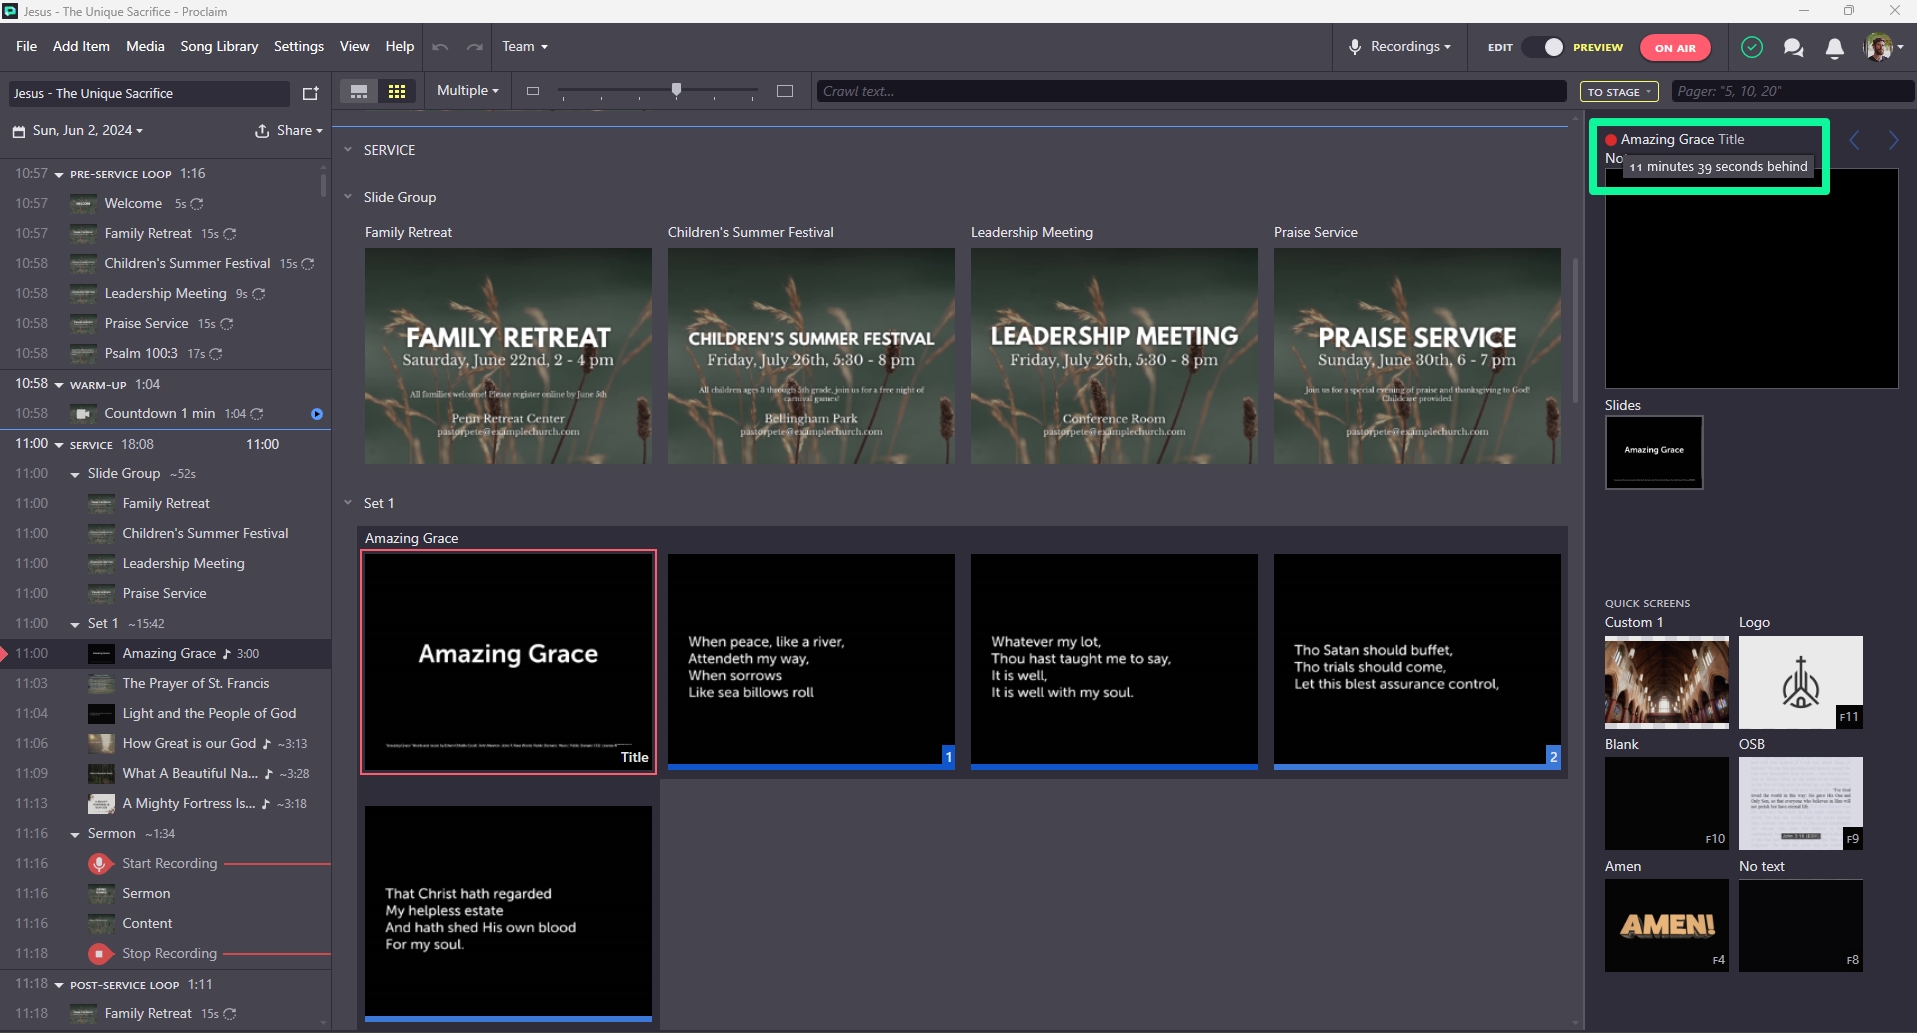Screen dimensions: 1917x1033
Task: Click the redo arrow icon
Action: (x=474, y=47)
